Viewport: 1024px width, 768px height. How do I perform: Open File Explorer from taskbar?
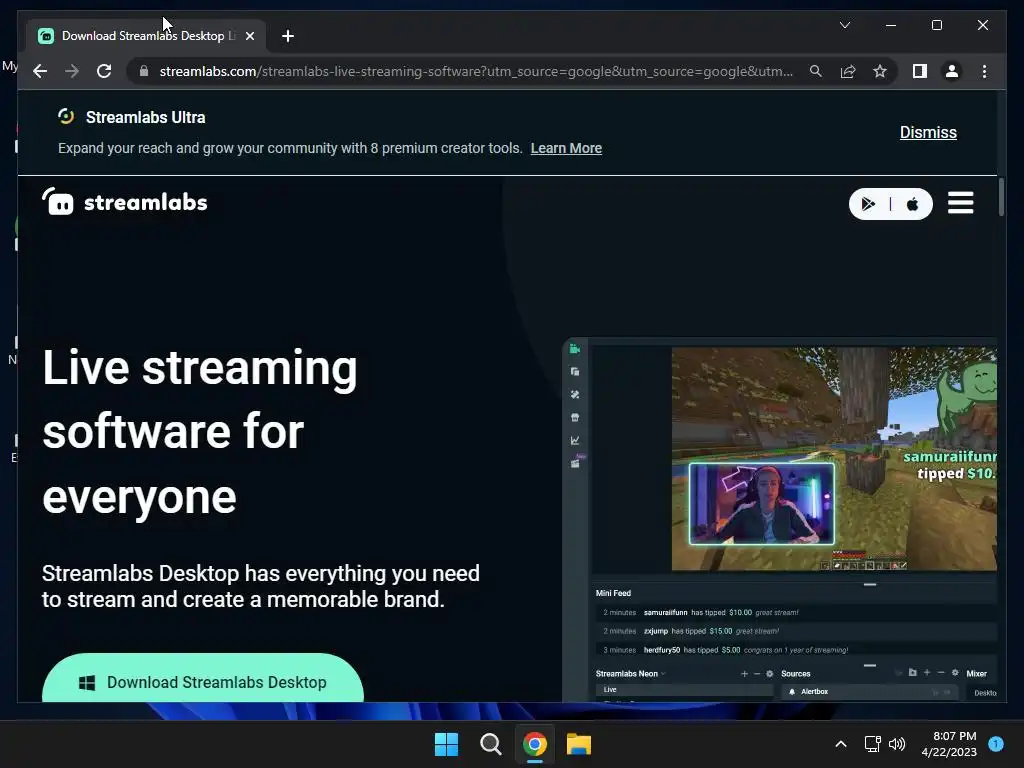click(579, 744)
